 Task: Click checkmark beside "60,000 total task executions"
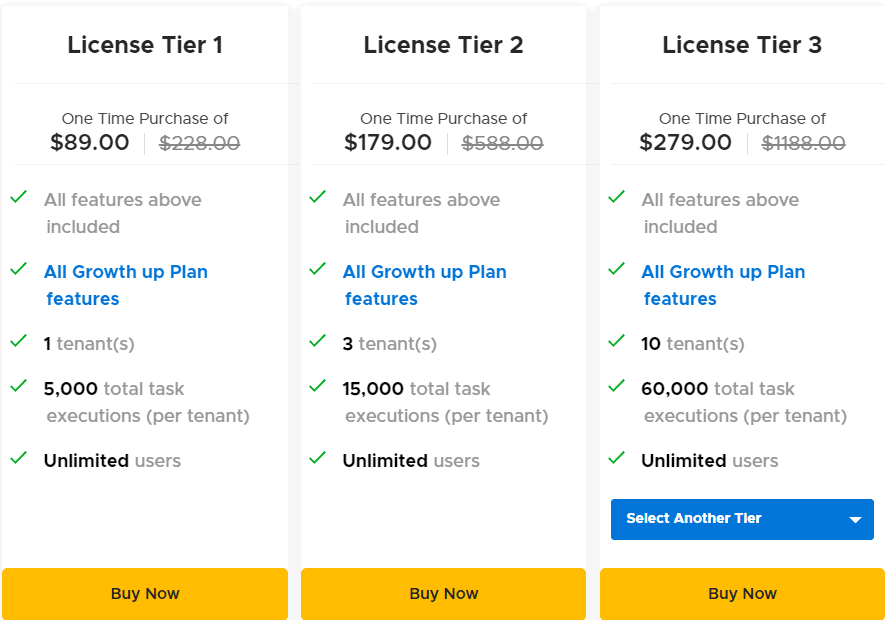(616, 388)
